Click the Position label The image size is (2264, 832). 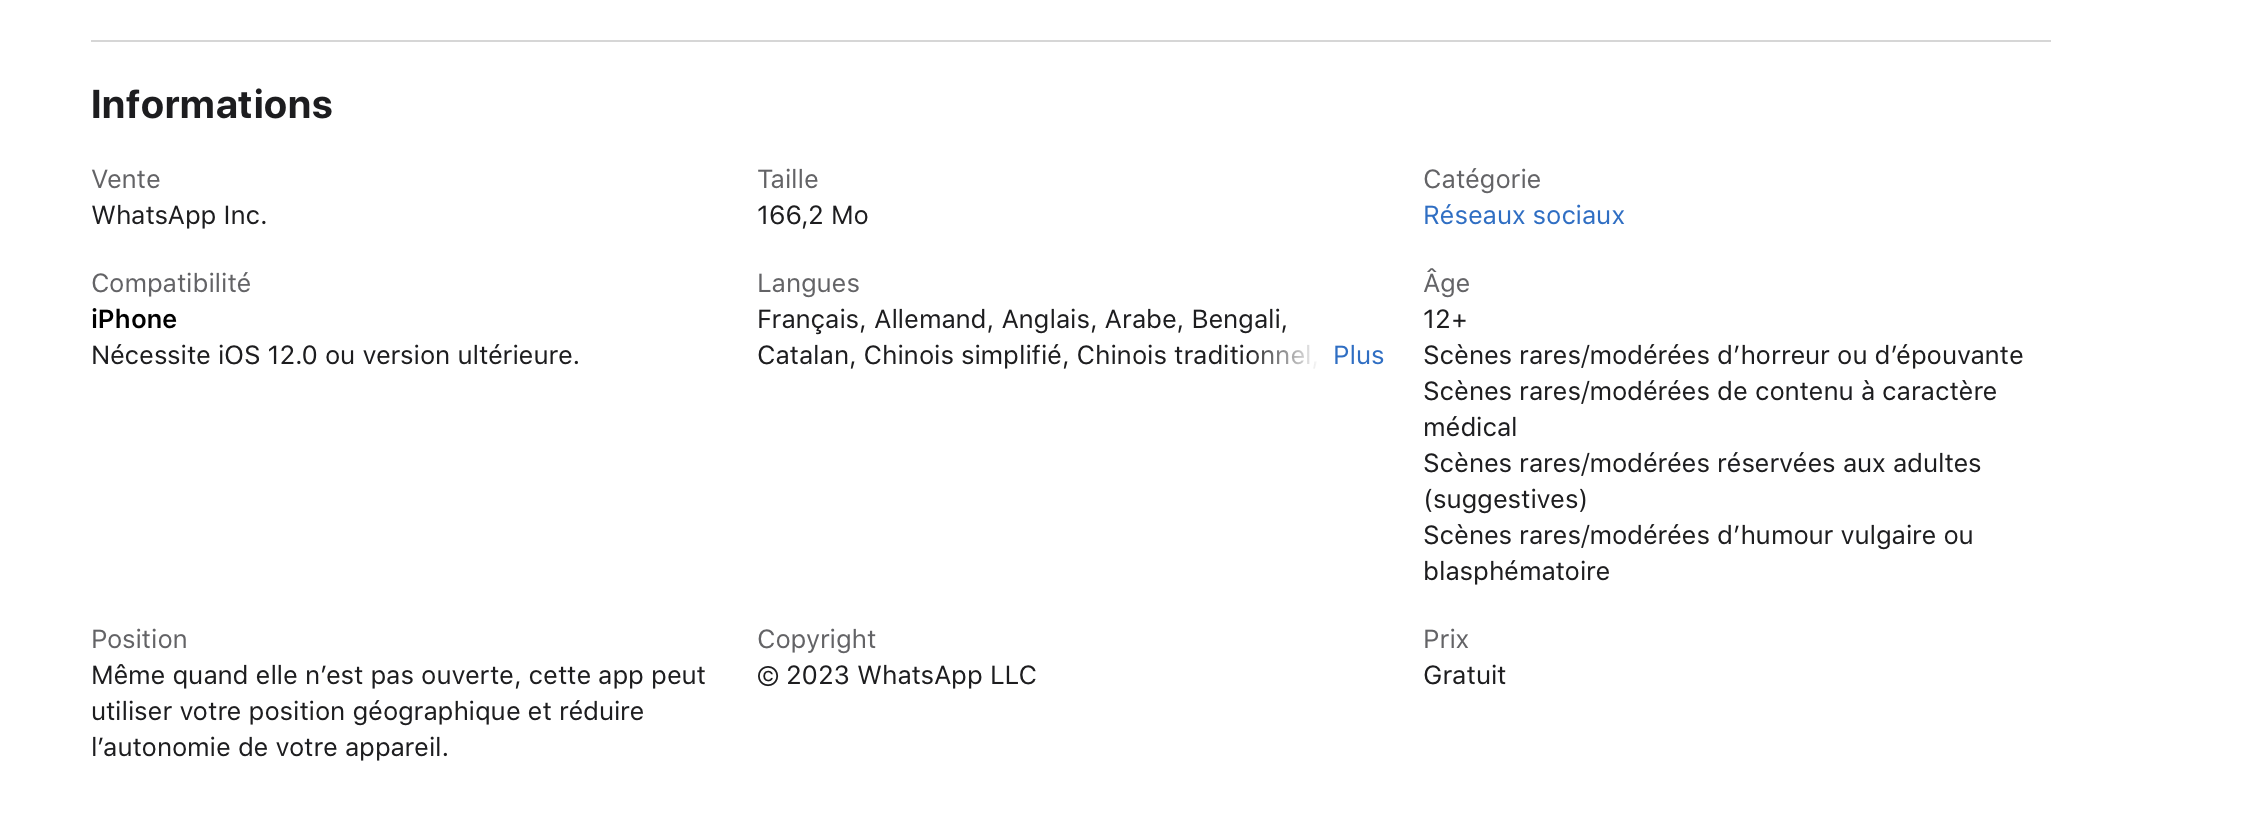(139, 639)
